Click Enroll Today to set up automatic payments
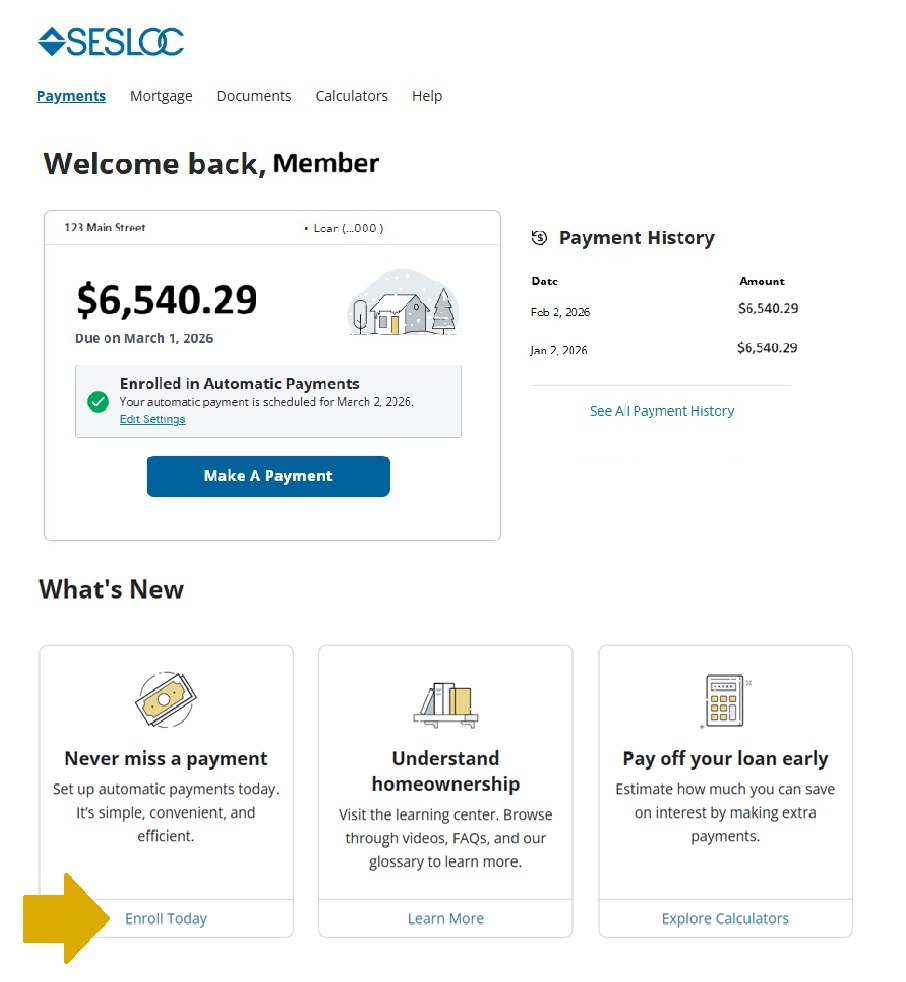Viewport: 906px width, 982px height. (x=166, y=918)
